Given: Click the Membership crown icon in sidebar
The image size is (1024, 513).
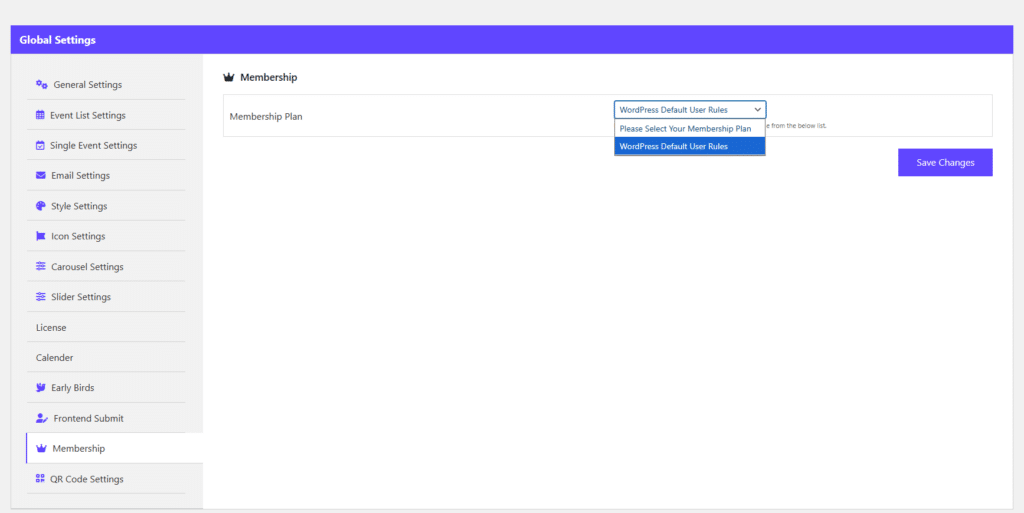Looking at the screenshot, I should pyautogui.click(x=41, y=448).
